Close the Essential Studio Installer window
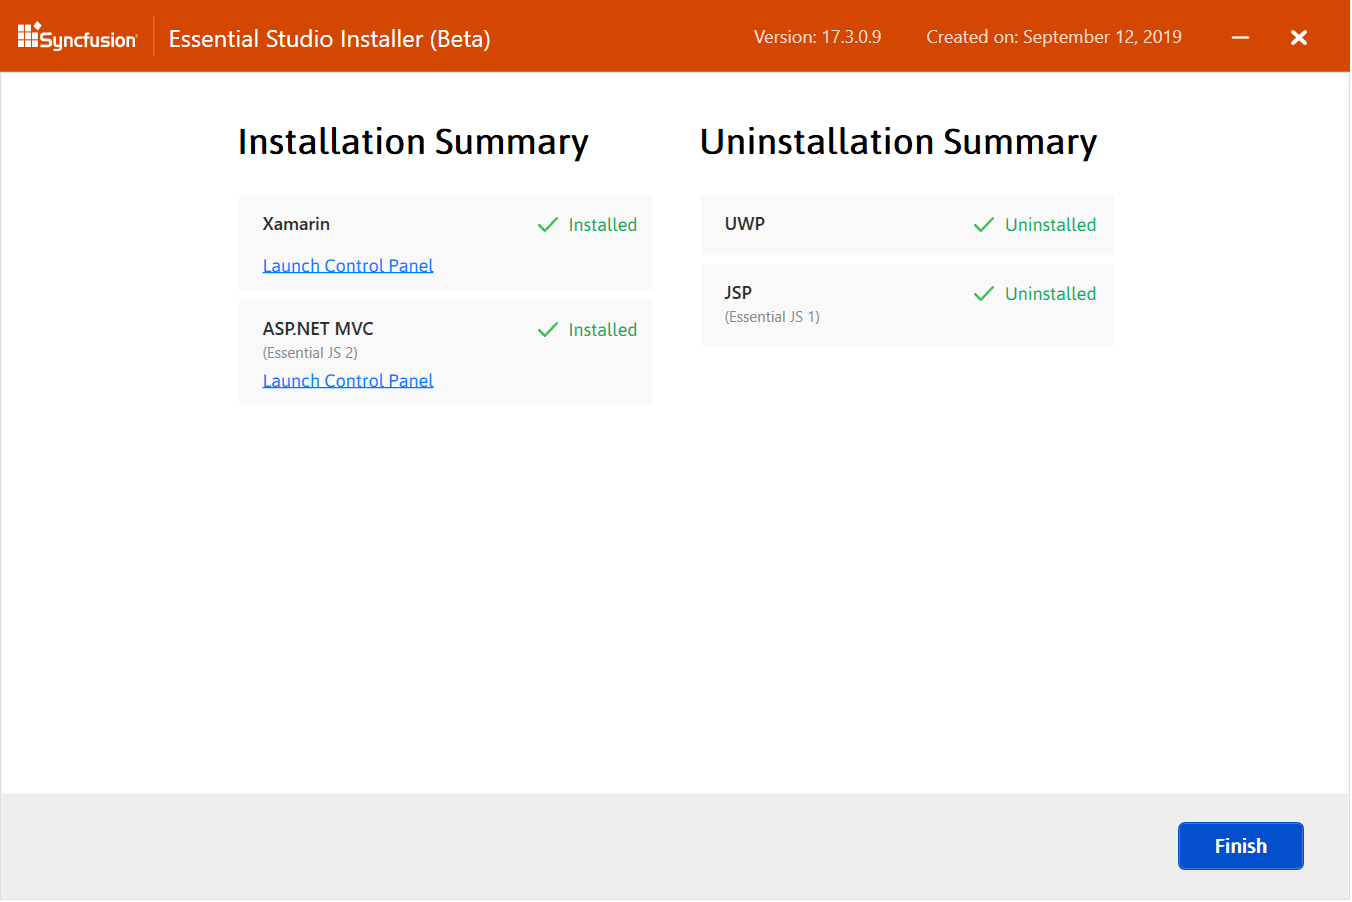Viewport: 1352px width, 902px height. [x=1298, y=38]
